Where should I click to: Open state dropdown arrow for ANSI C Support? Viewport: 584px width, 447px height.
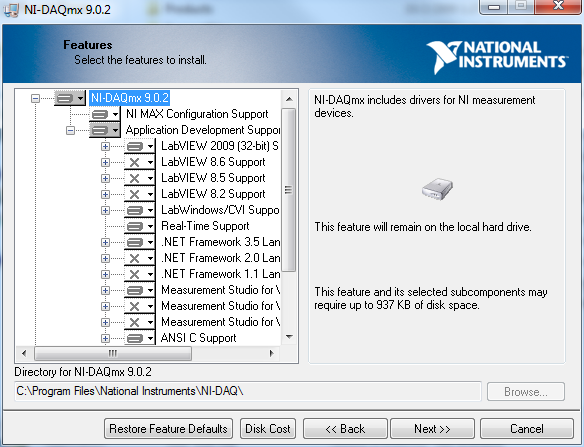pyautogui.click(x=150, y=338)
